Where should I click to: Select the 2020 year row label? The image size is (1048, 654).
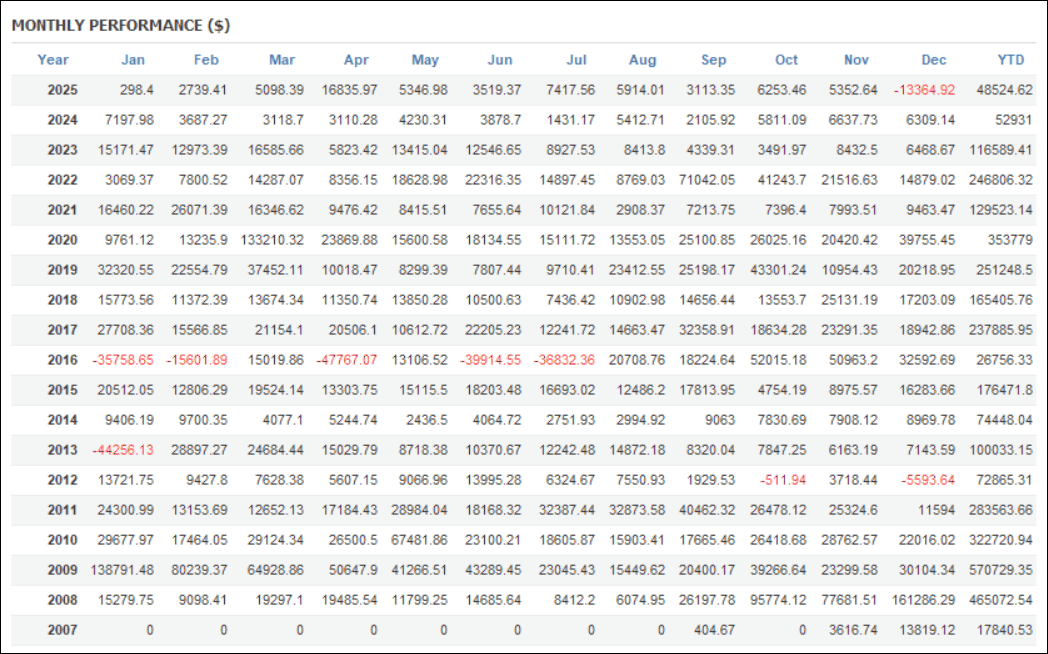point(62,240)
